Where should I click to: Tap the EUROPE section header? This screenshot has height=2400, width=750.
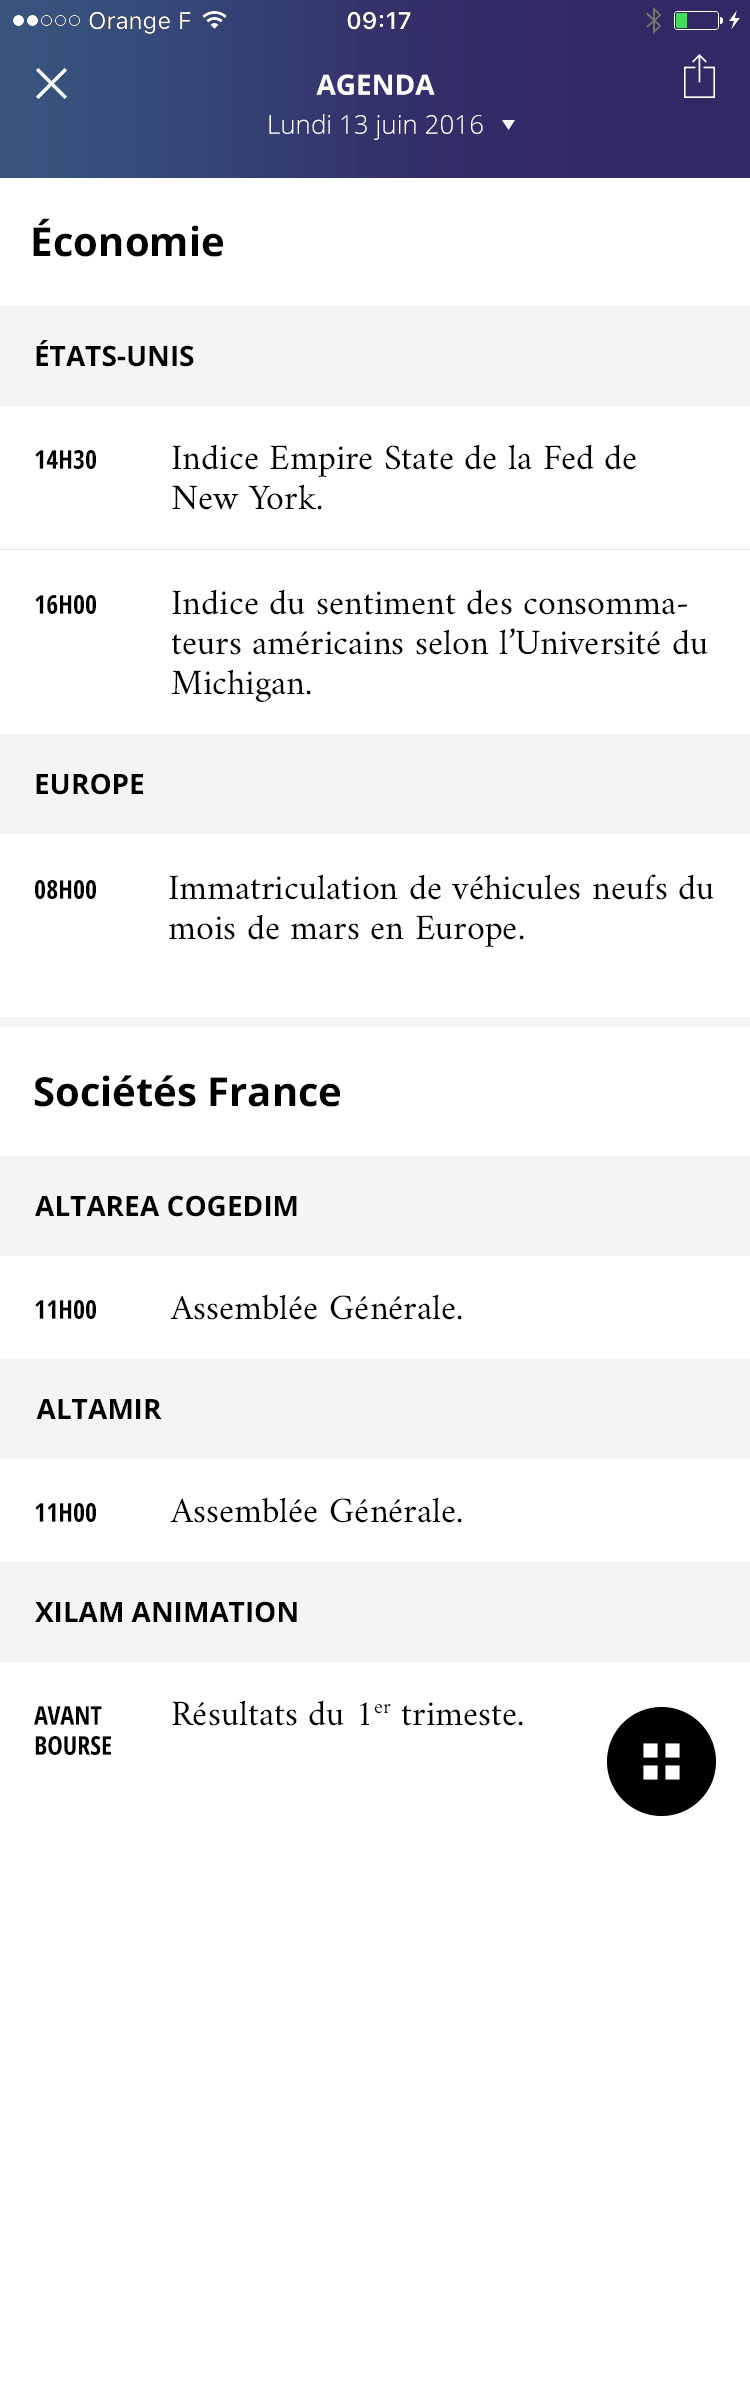[90, 784]
